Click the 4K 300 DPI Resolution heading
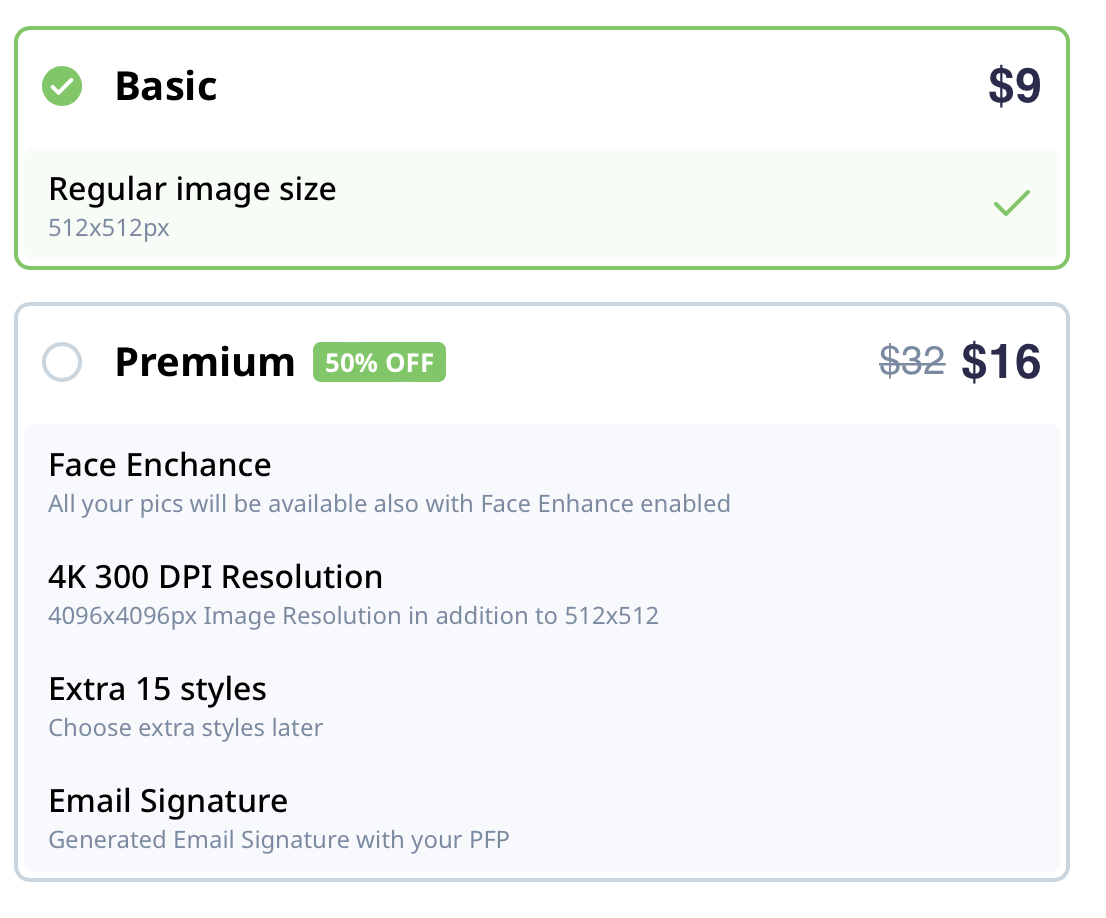The width and height of the screenshot is (1106, 918). (215, 577)
